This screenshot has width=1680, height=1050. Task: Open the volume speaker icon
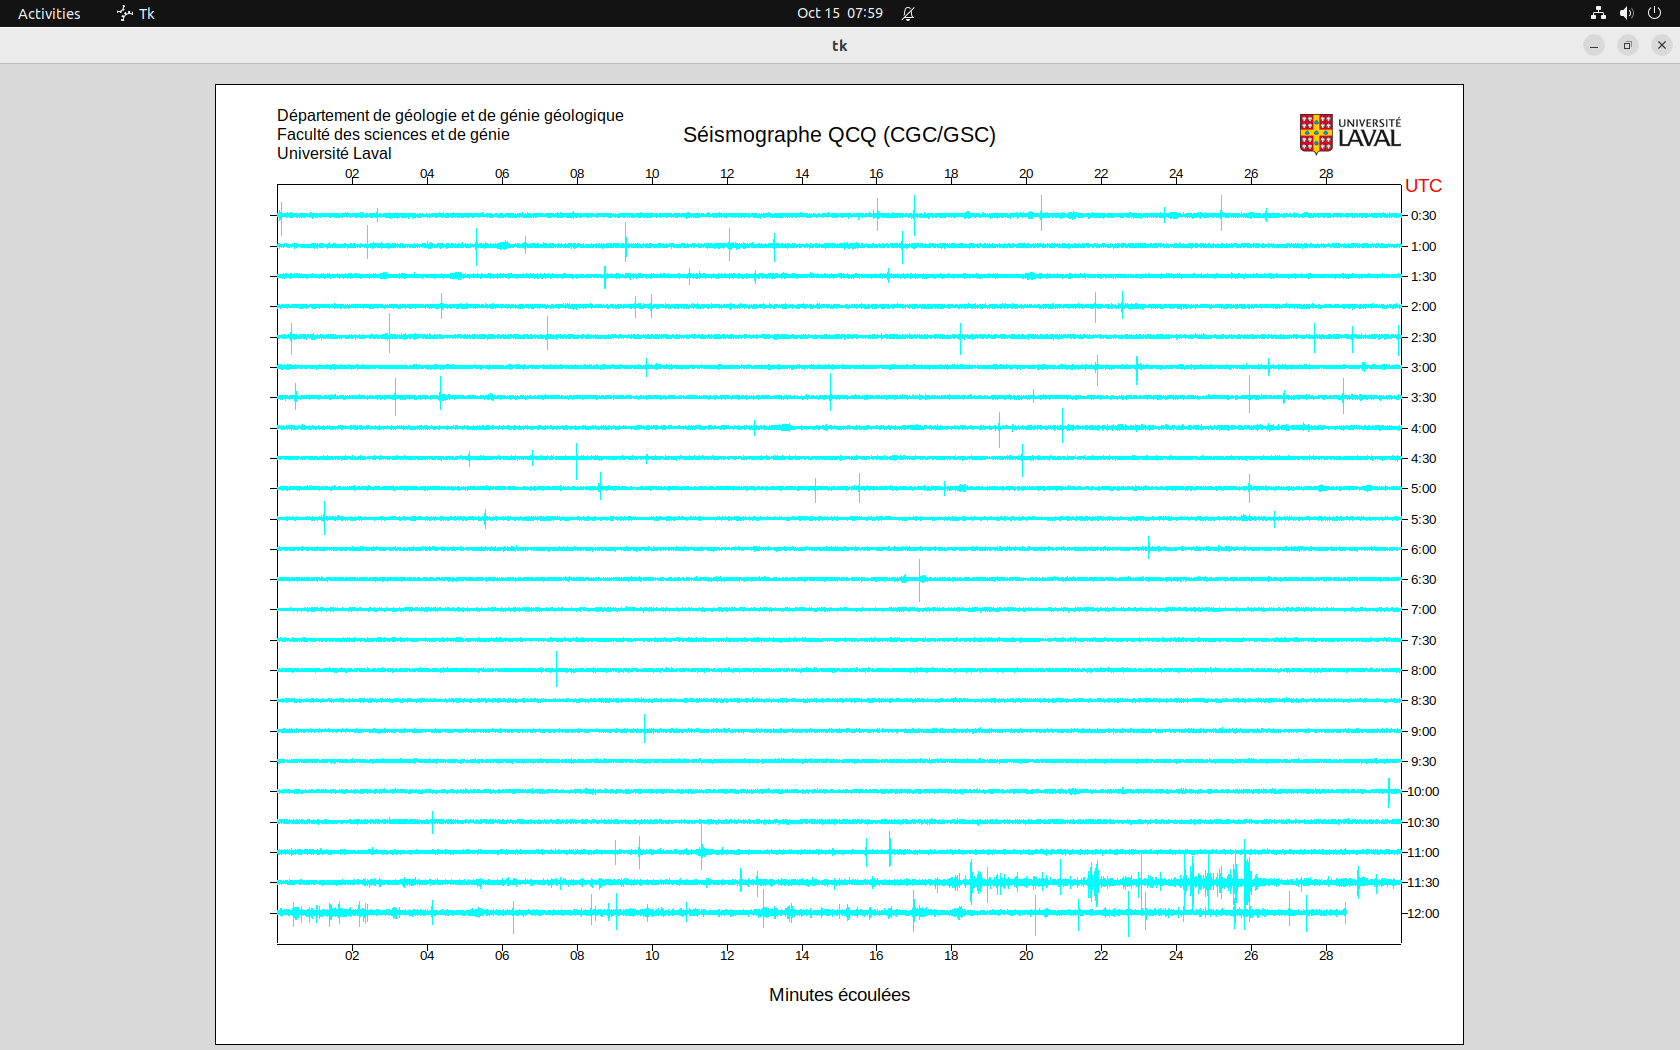[1626, 13]
